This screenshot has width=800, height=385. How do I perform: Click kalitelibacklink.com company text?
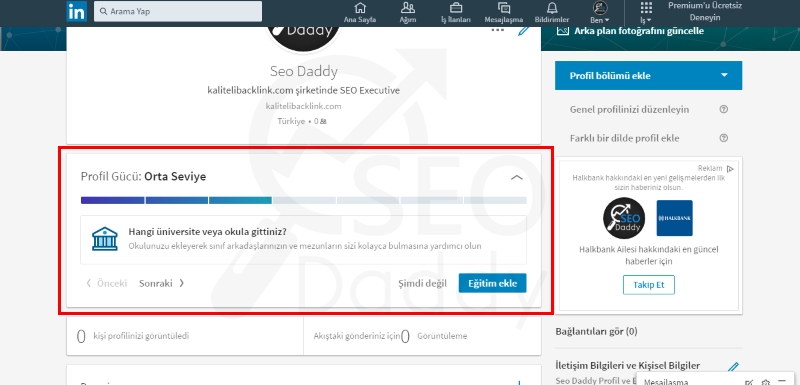click(x=303, y=106)
